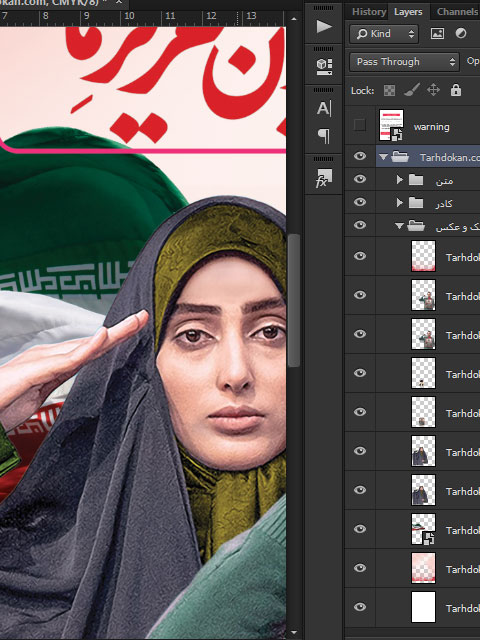Switch to the Channels tab
480x640 pixels.
click(457, 12)
